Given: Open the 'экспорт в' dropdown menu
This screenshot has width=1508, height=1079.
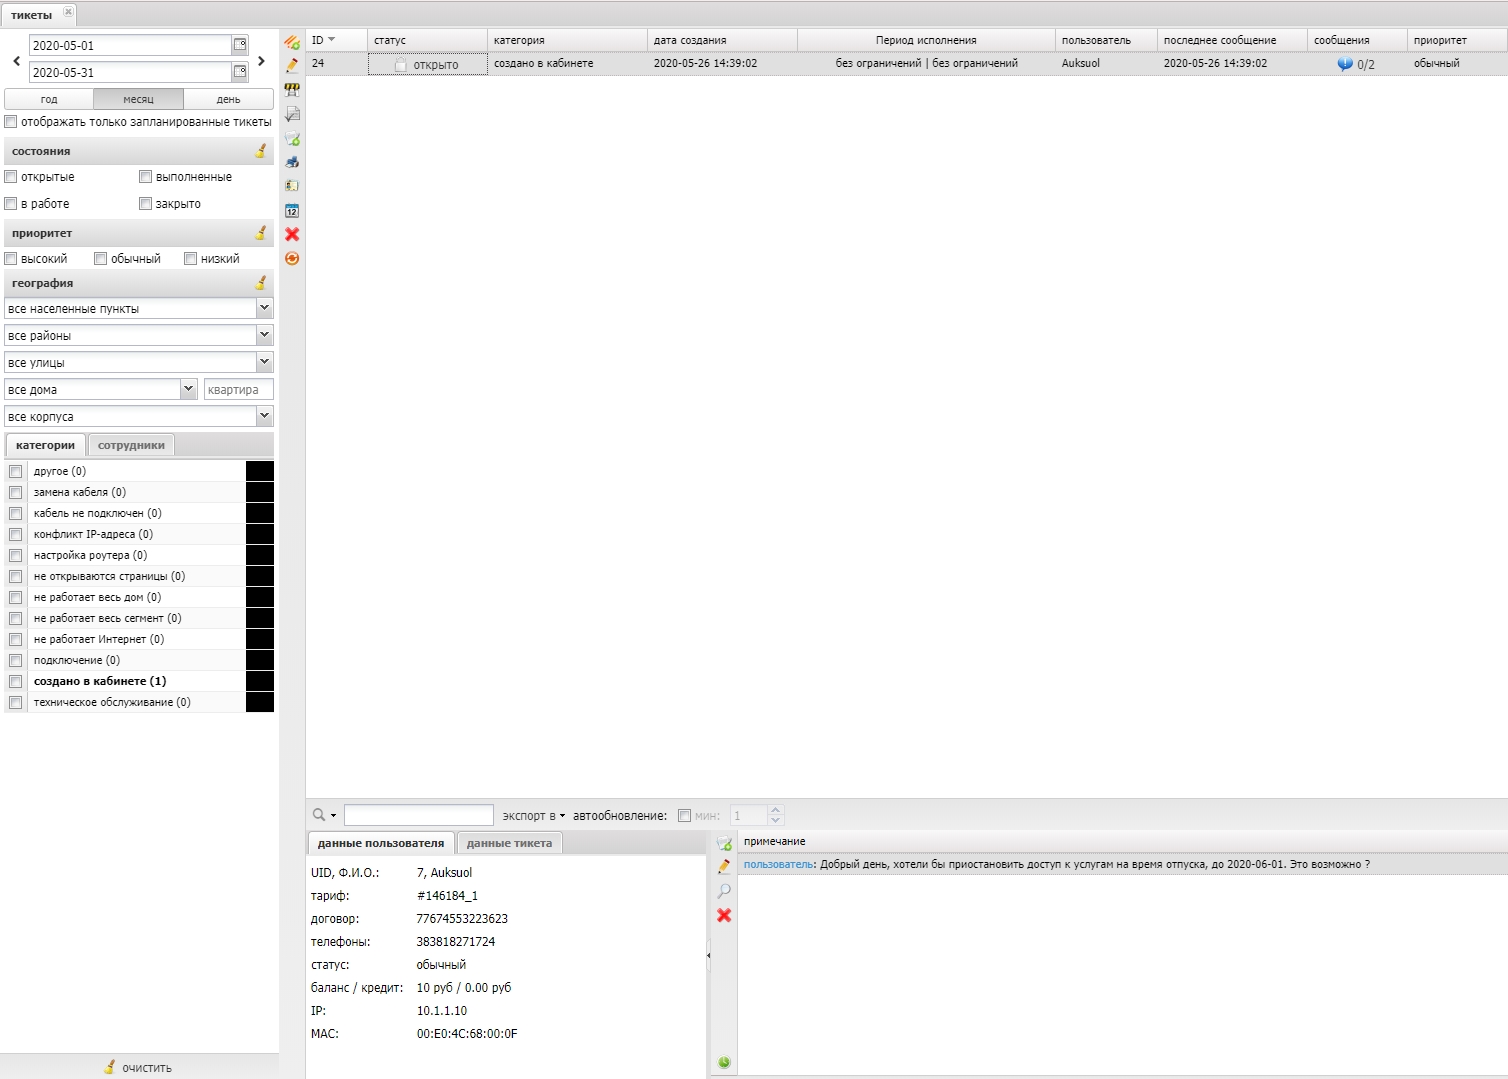Looking at the screenshot, I should click(533, 816).
